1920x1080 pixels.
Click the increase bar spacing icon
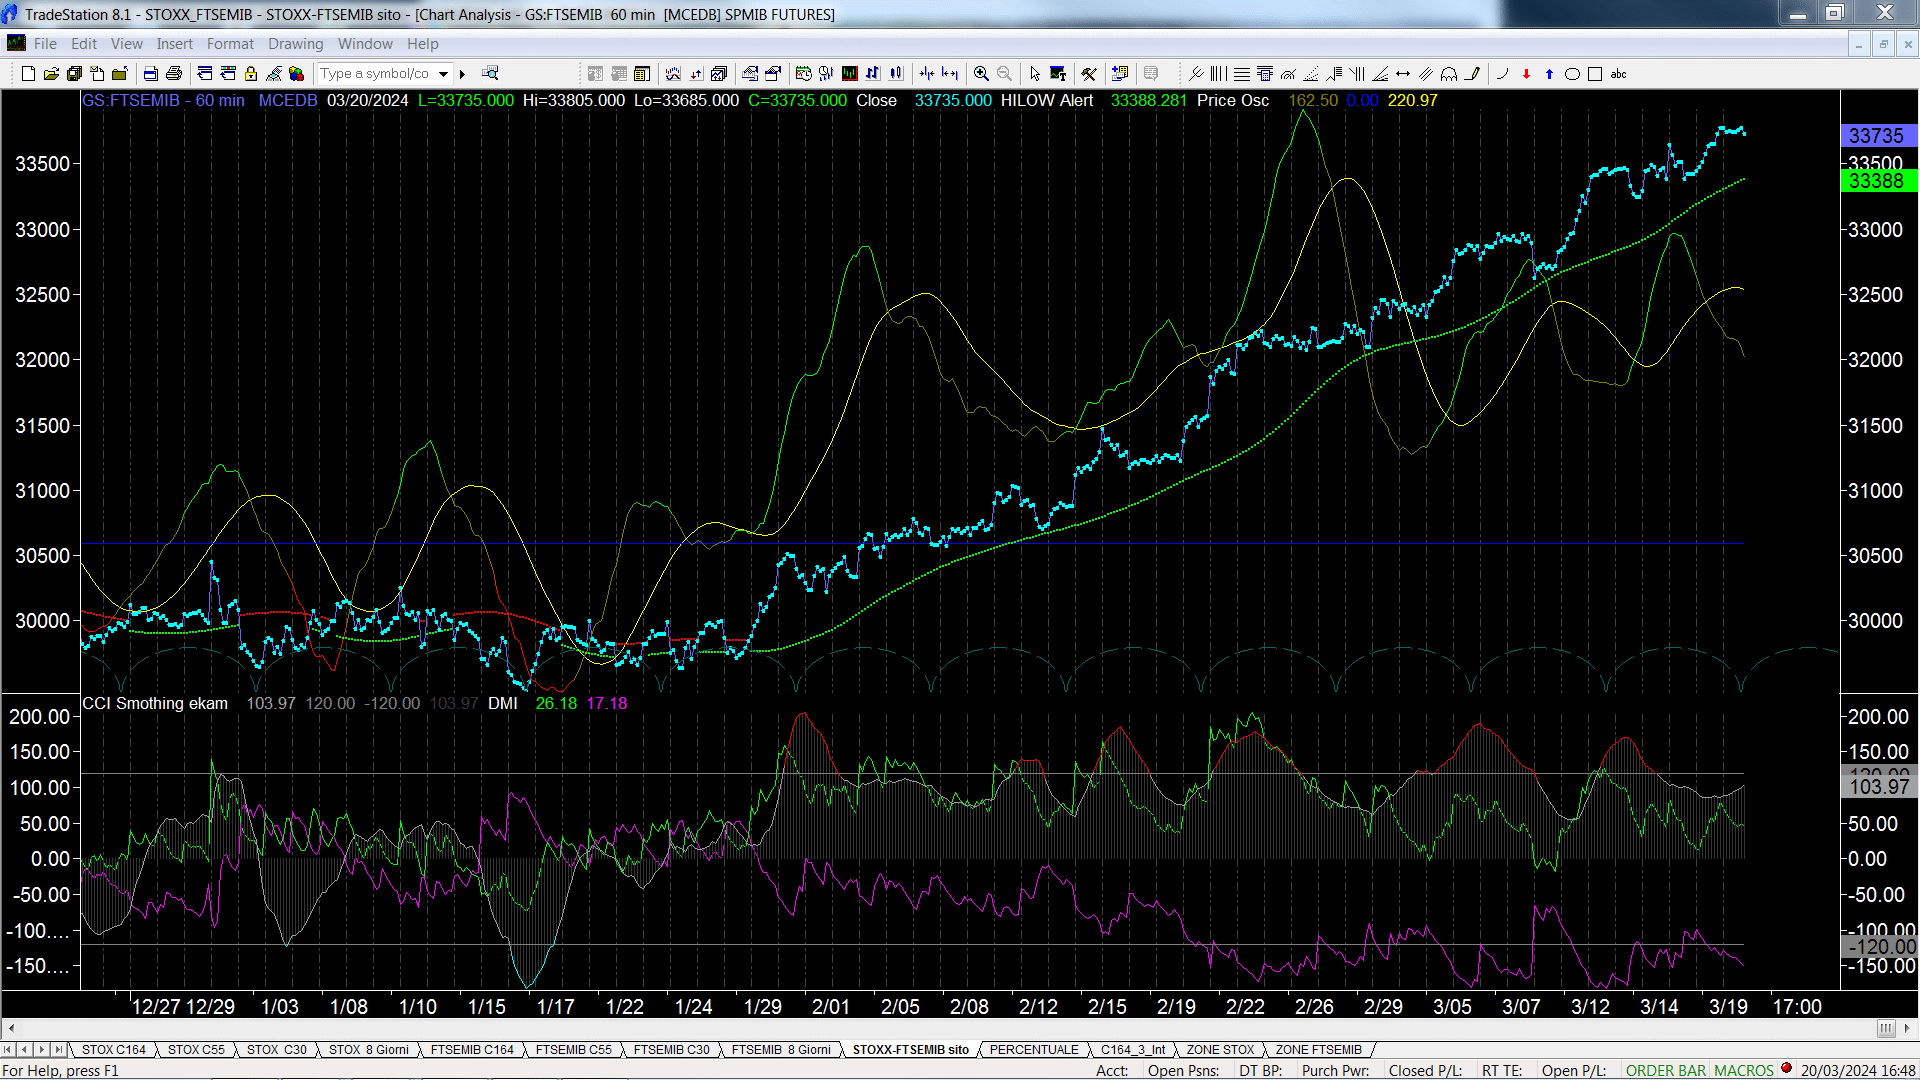click(x=950, y=73)
